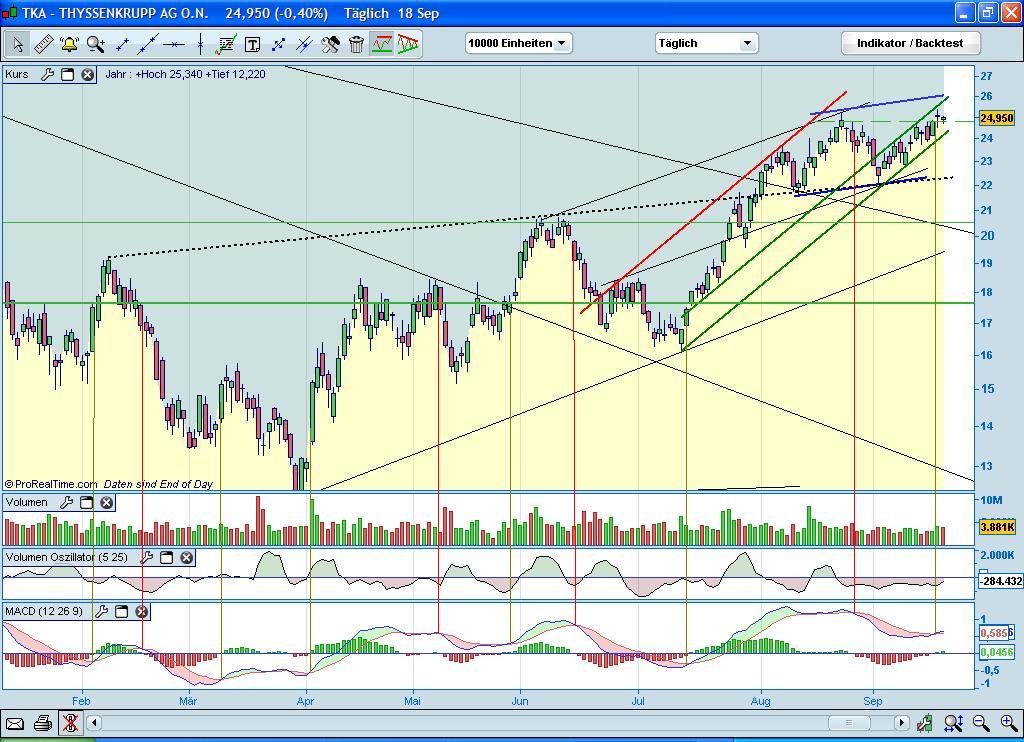Open the Kurs panel wrench settings
1024x742 pixels.
46,74
